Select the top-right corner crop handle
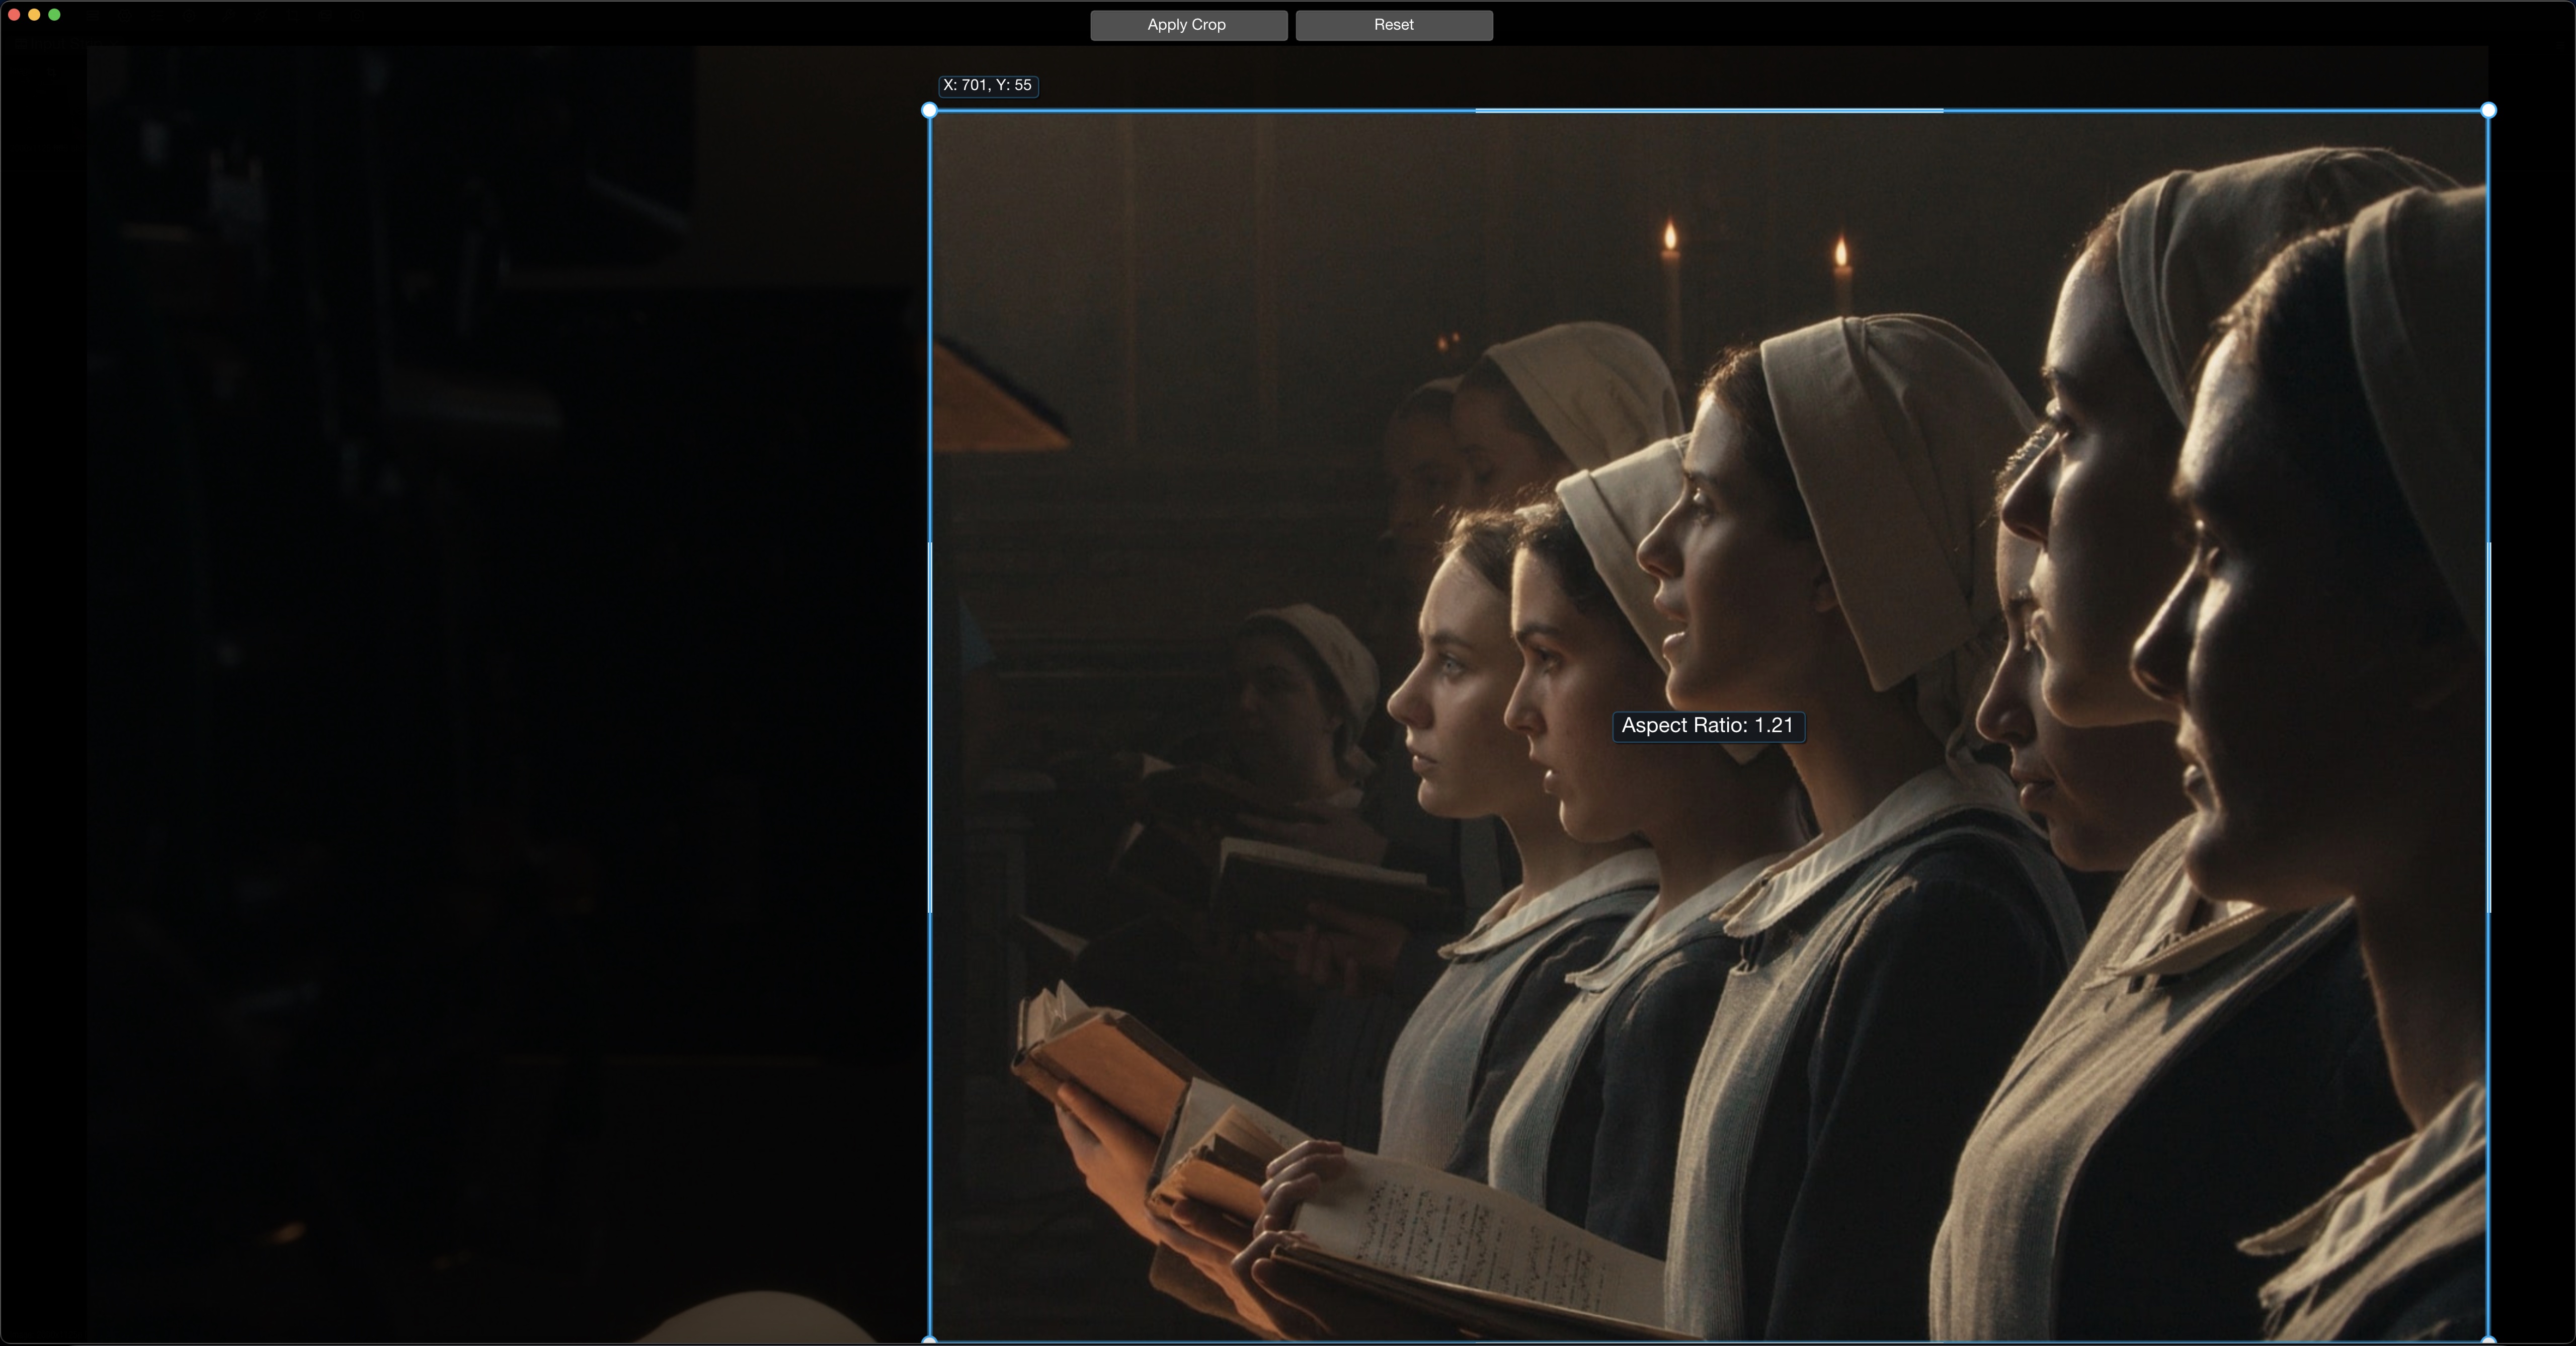This screenshot has width=2576, height=1346. (x=2488, y=111)
